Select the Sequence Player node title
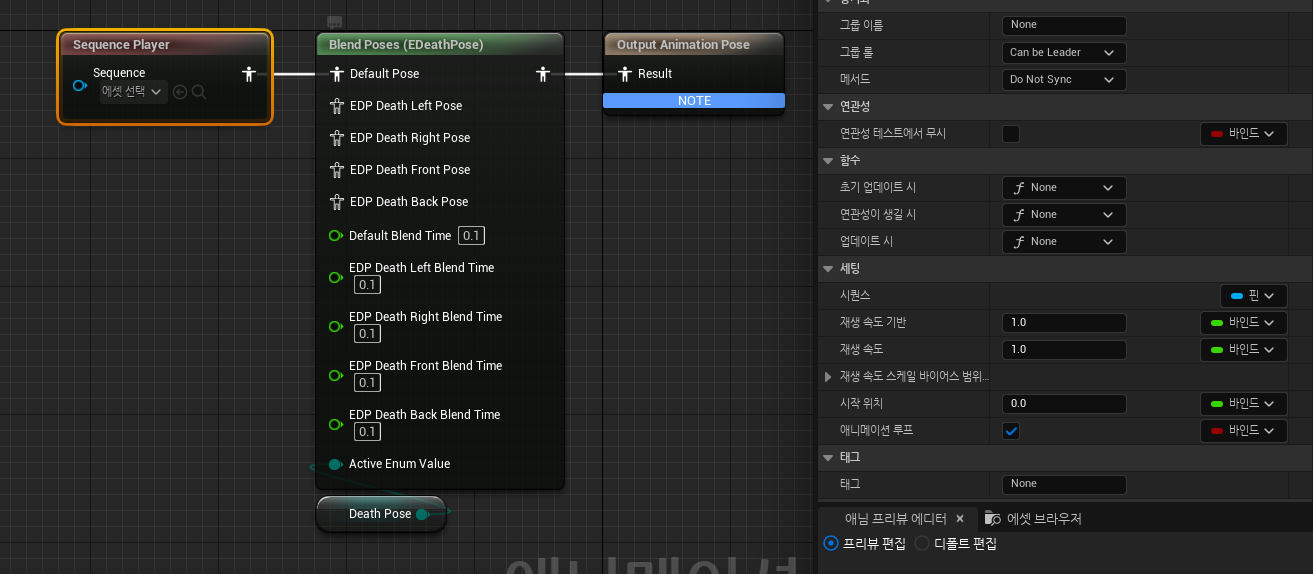Image resolution: width=1313 pixels, height=574 pixels. click(121, 45)
